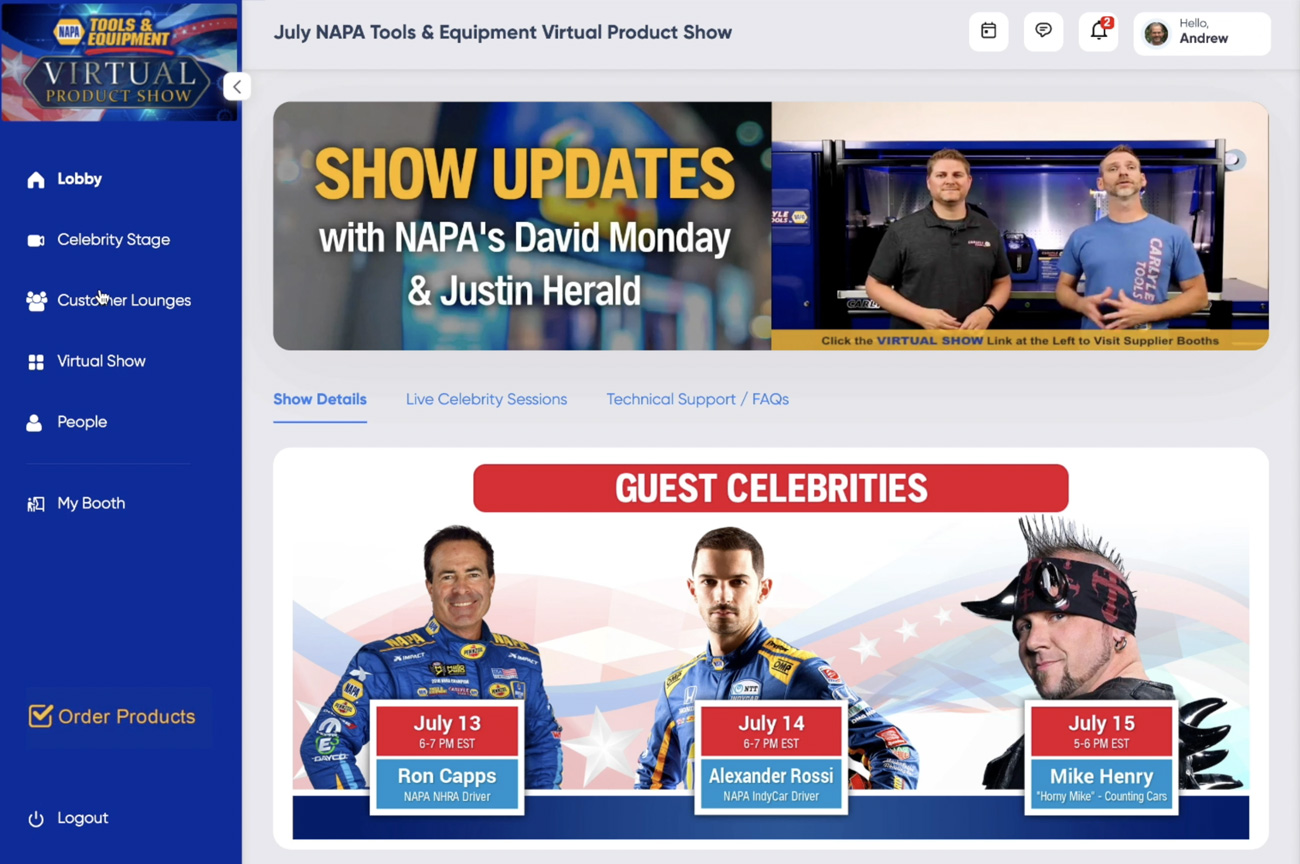Screen dimensions: 1300x864
Task: Click the Order Products button
Action: [112, 716]
